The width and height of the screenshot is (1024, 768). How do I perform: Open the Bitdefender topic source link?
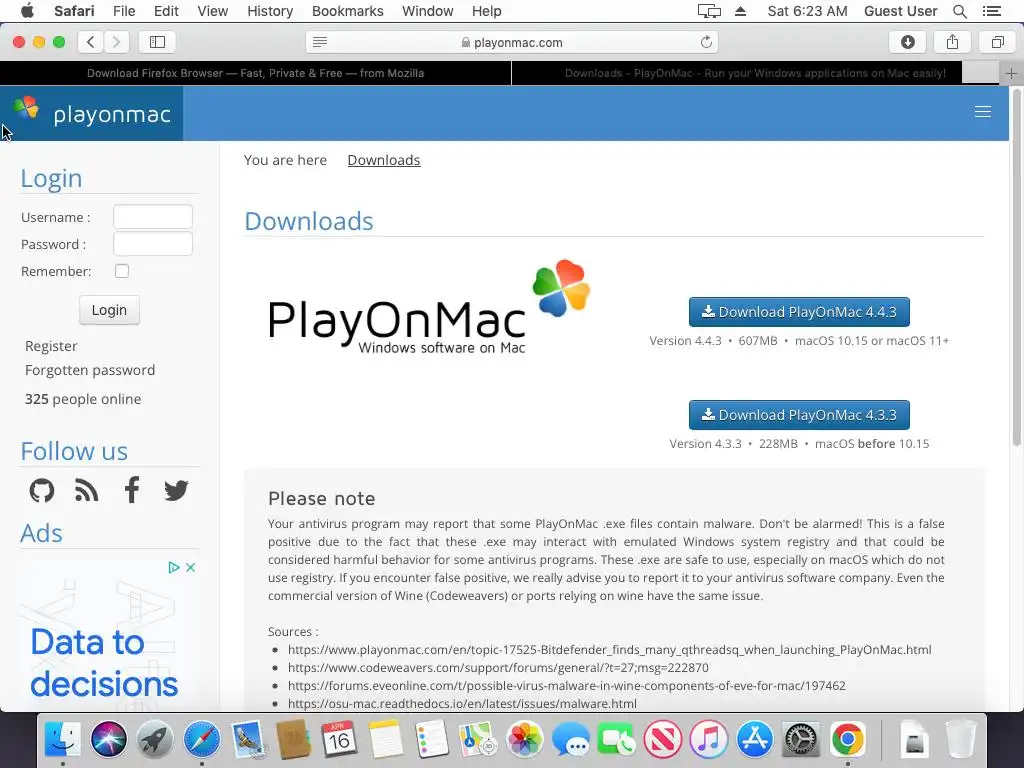coord(609,650)
